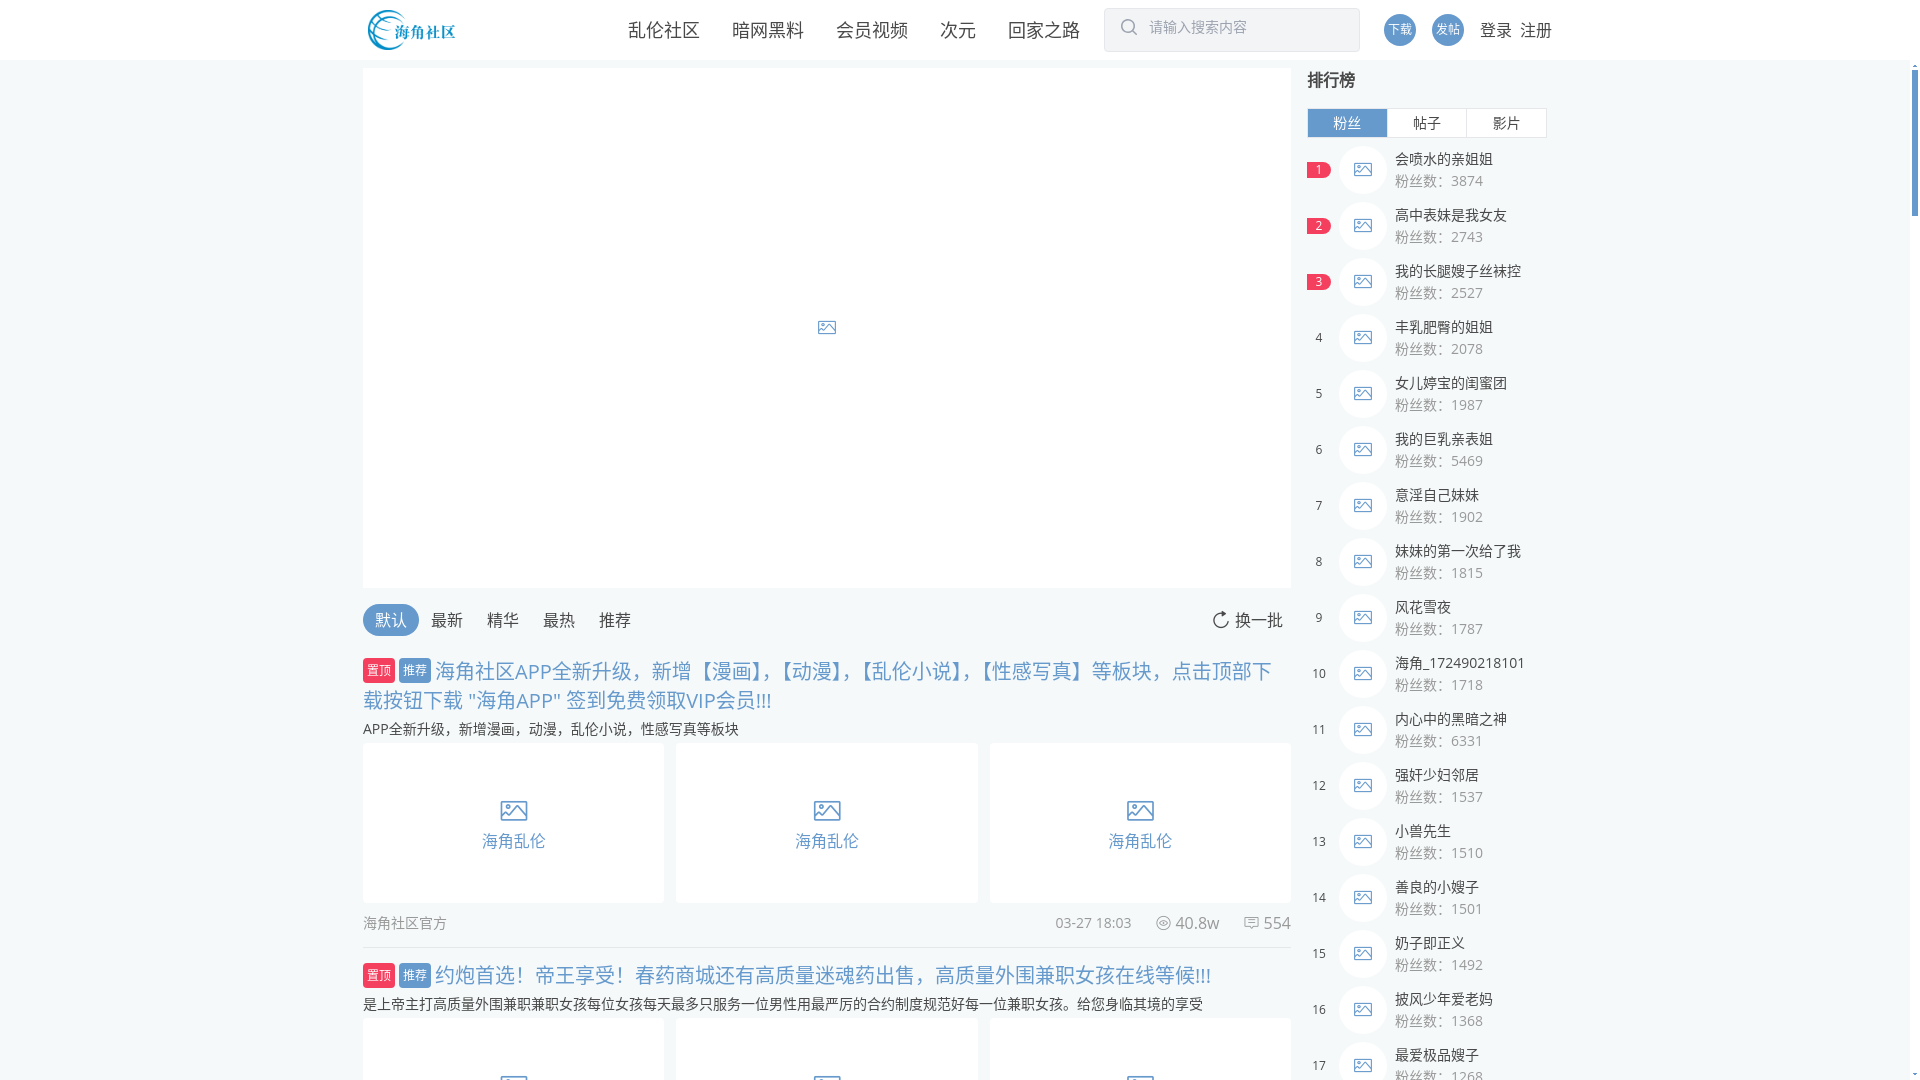Click the 海角社区 logo
The image size is (1920, 1080).
411,30
